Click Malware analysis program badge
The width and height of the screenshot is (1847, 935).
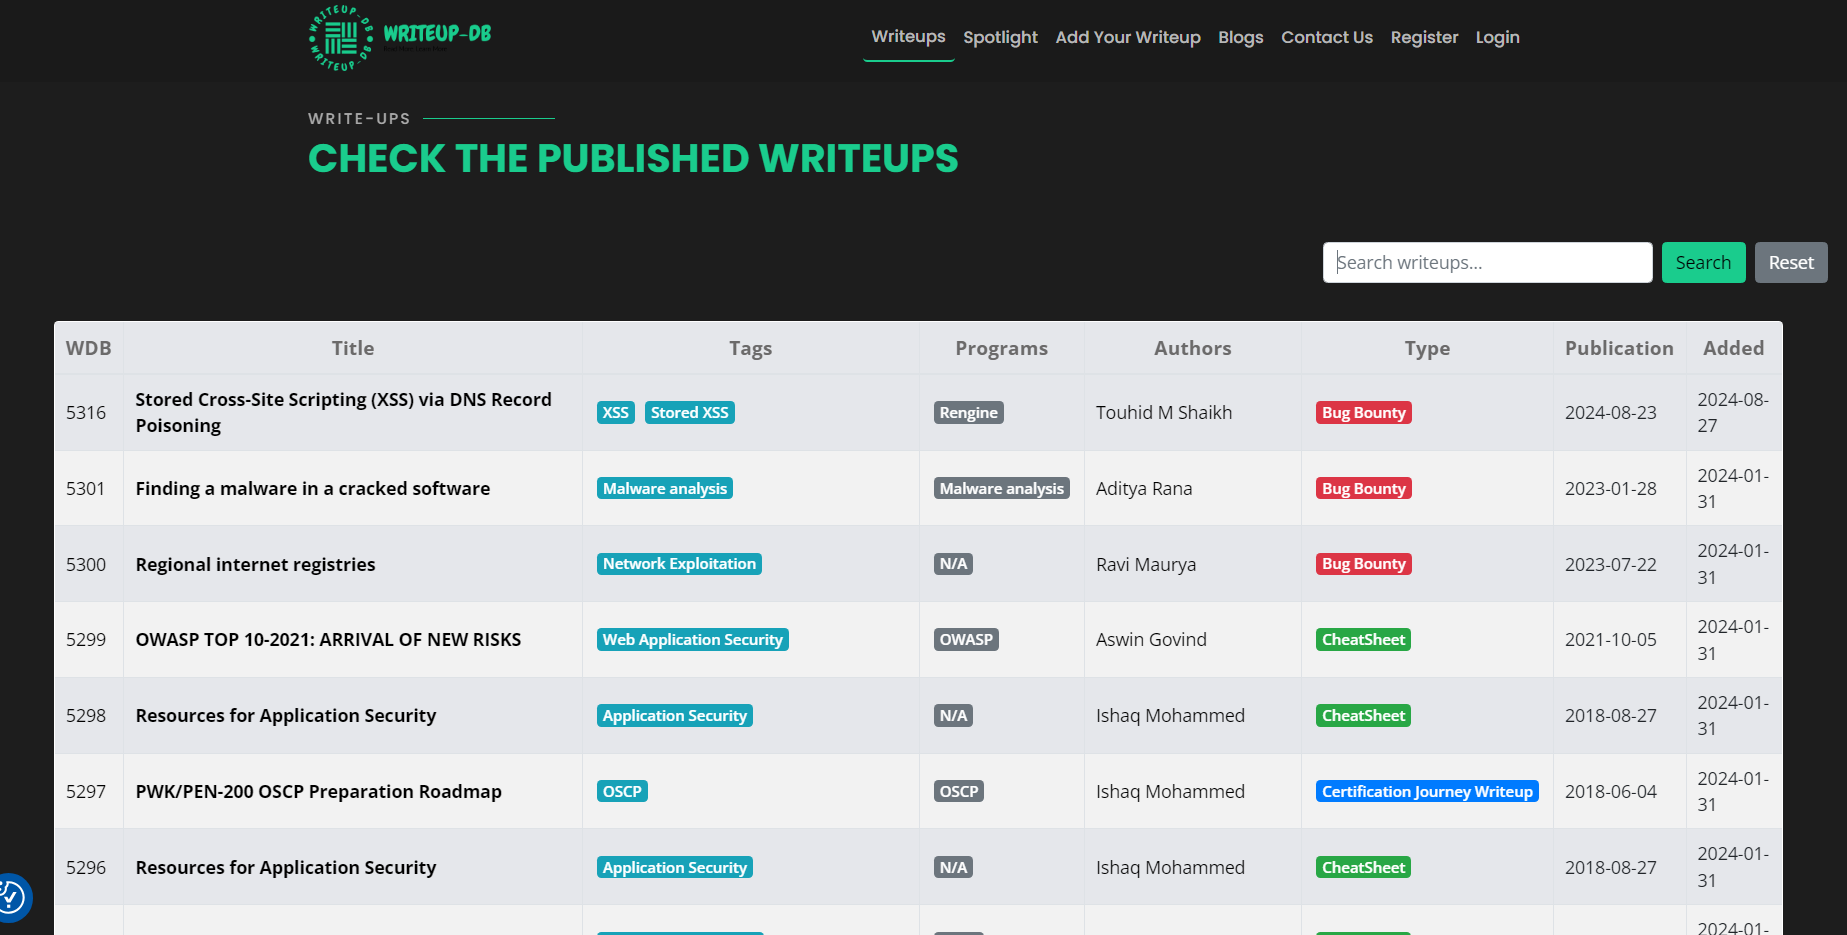pyautogui.click(x=1002, y=488)
